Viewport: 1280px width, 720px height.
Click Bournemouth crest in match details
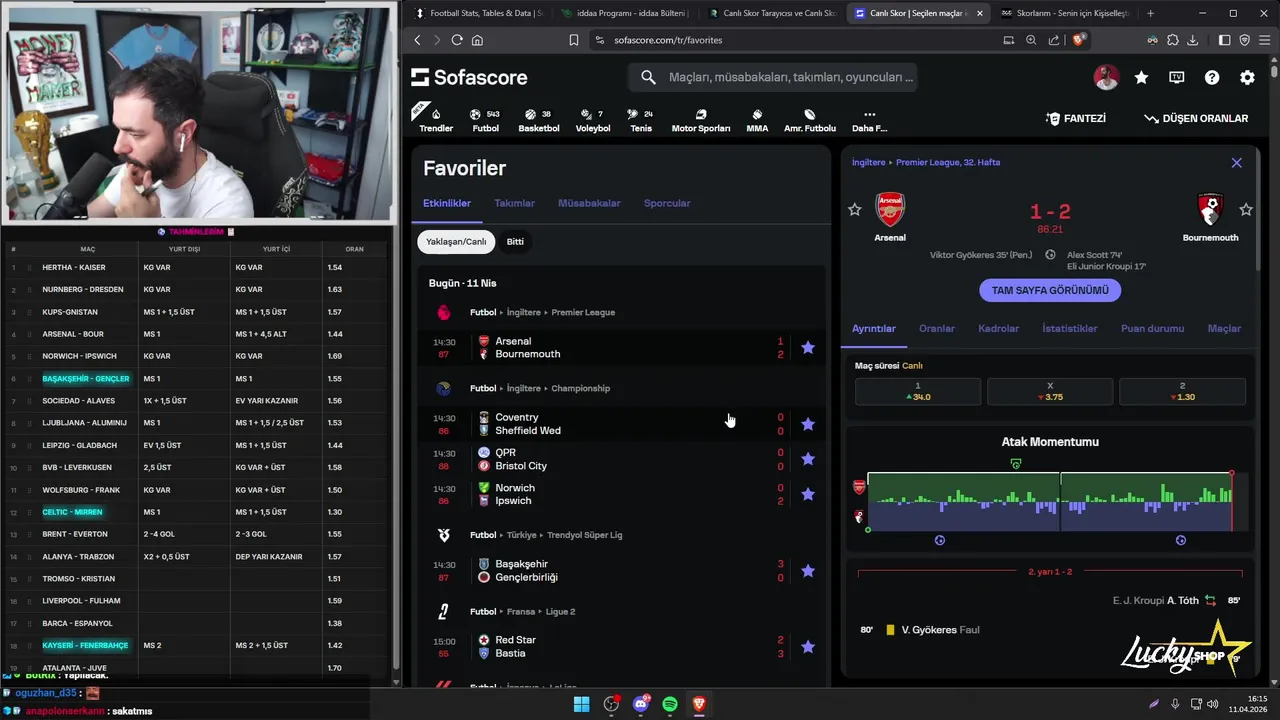(x=1211, y=210)
